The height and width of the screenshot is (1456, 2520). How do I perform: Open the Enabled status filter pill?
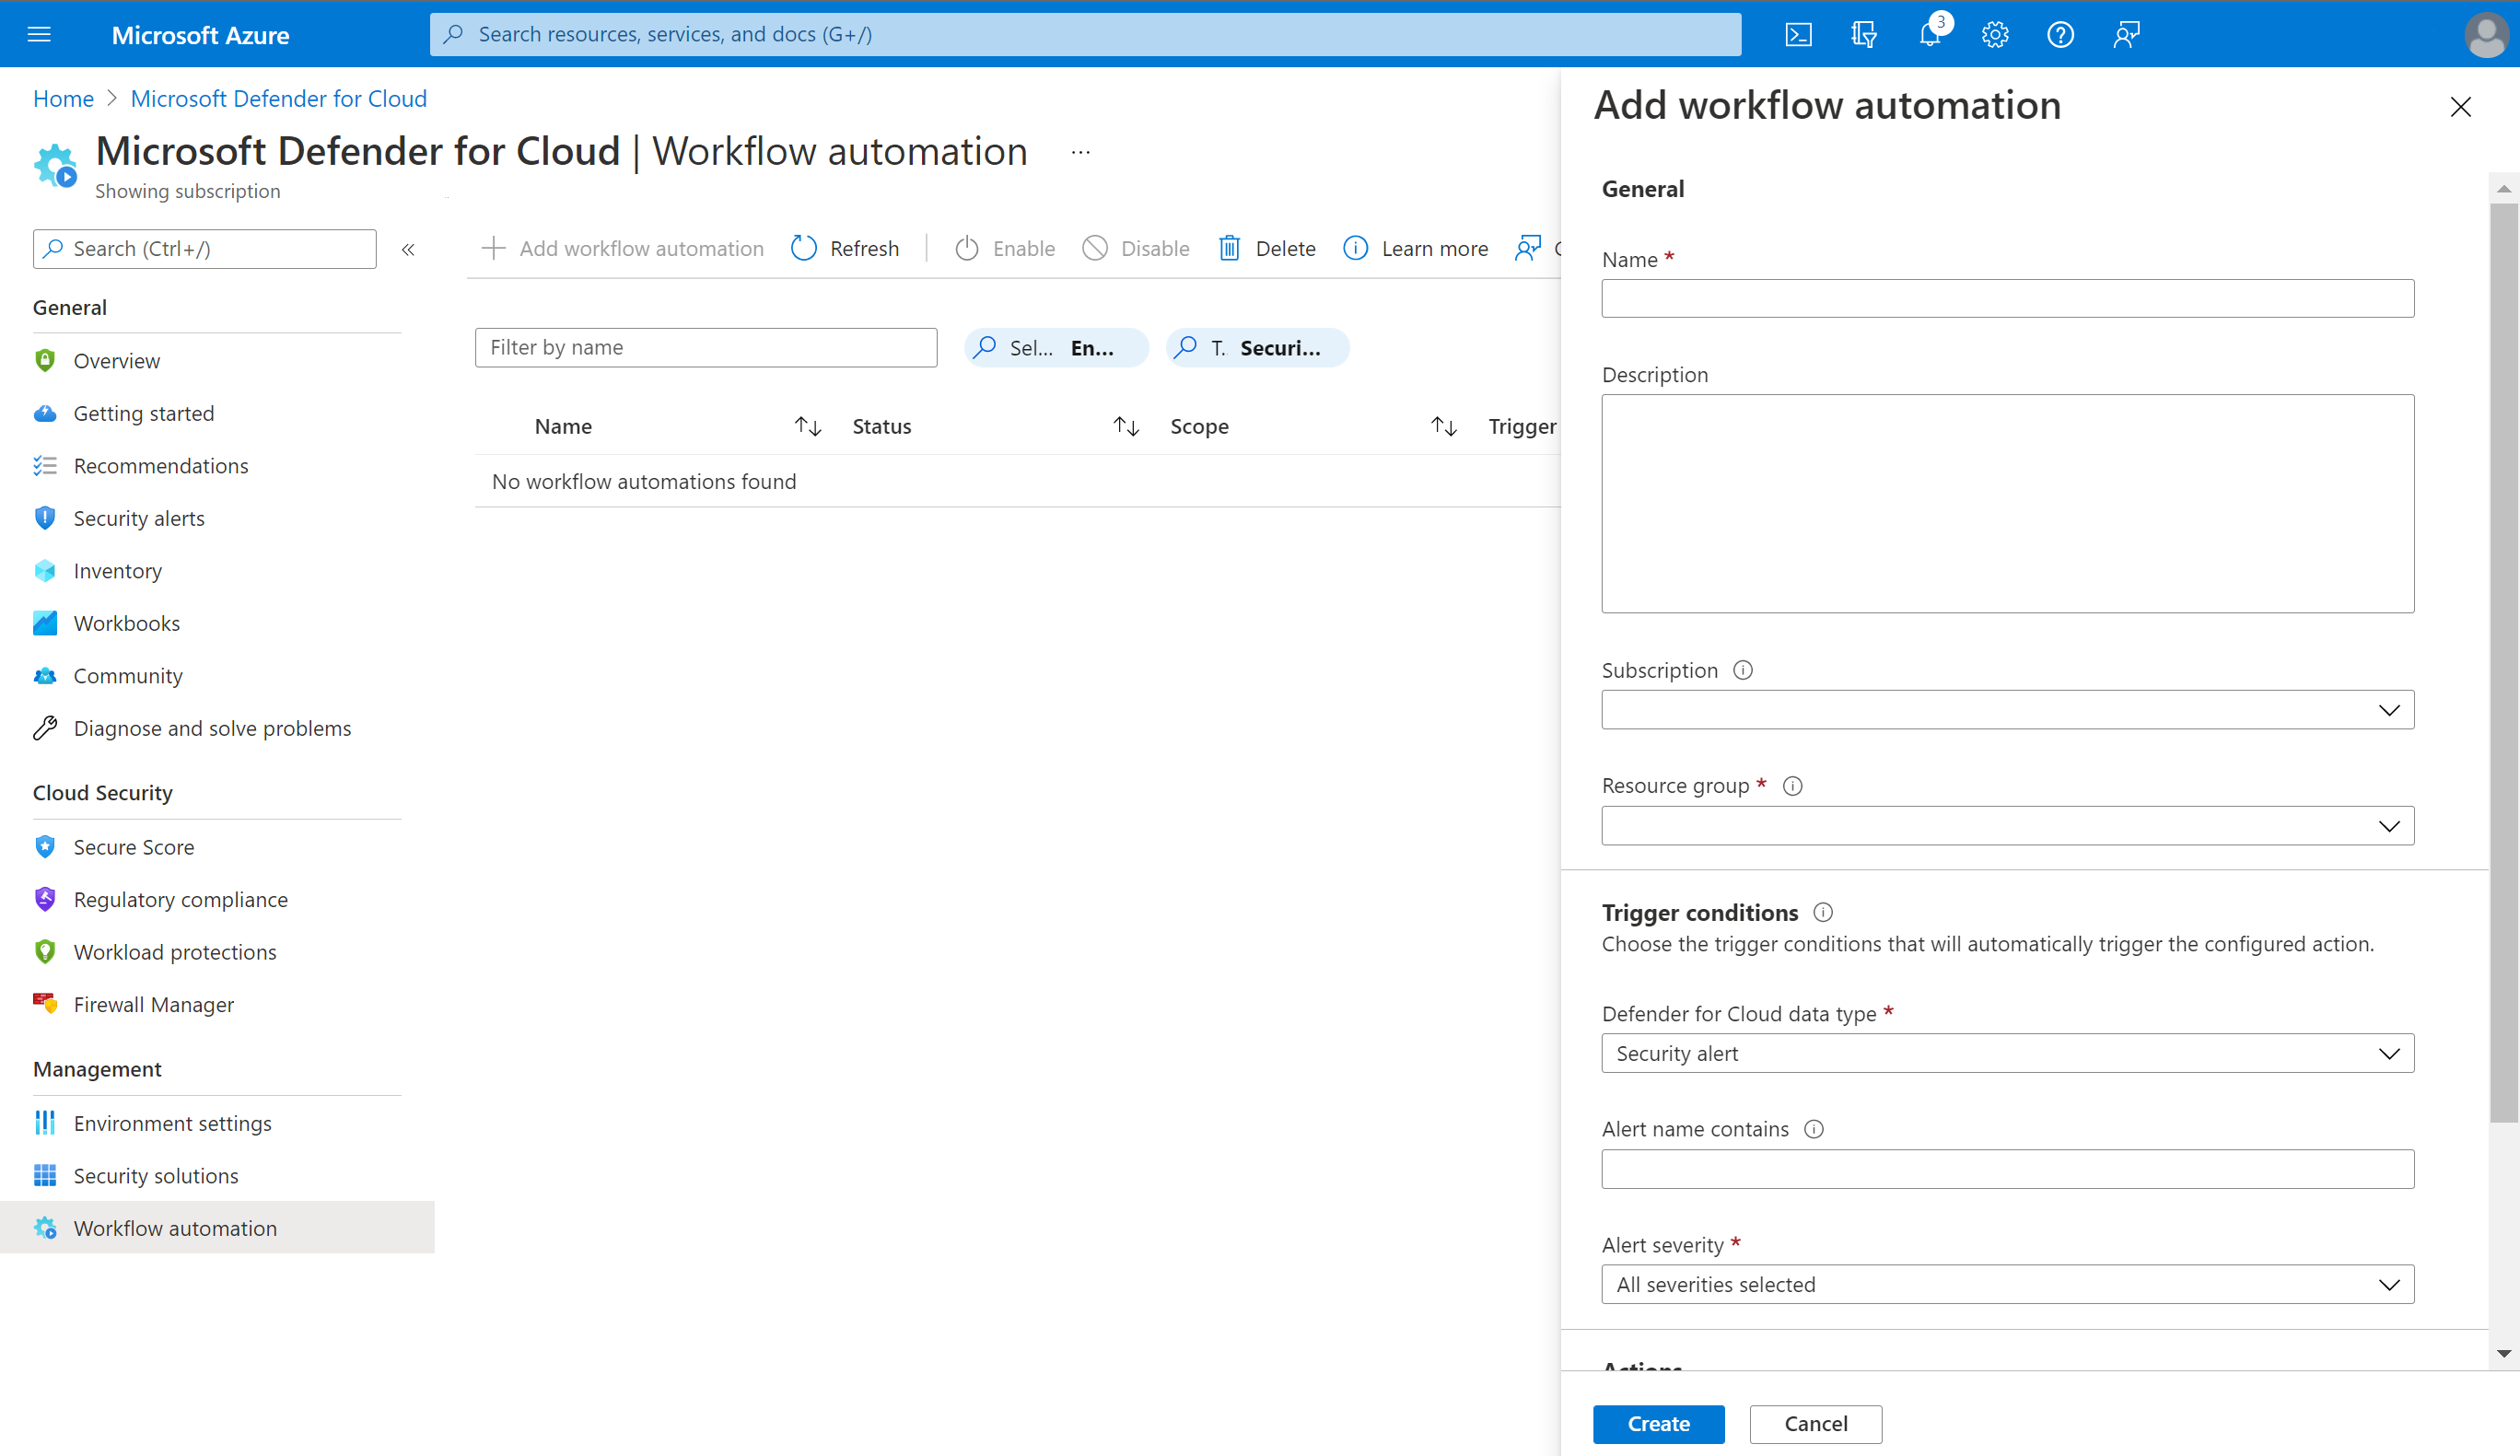pos(1056,347)
